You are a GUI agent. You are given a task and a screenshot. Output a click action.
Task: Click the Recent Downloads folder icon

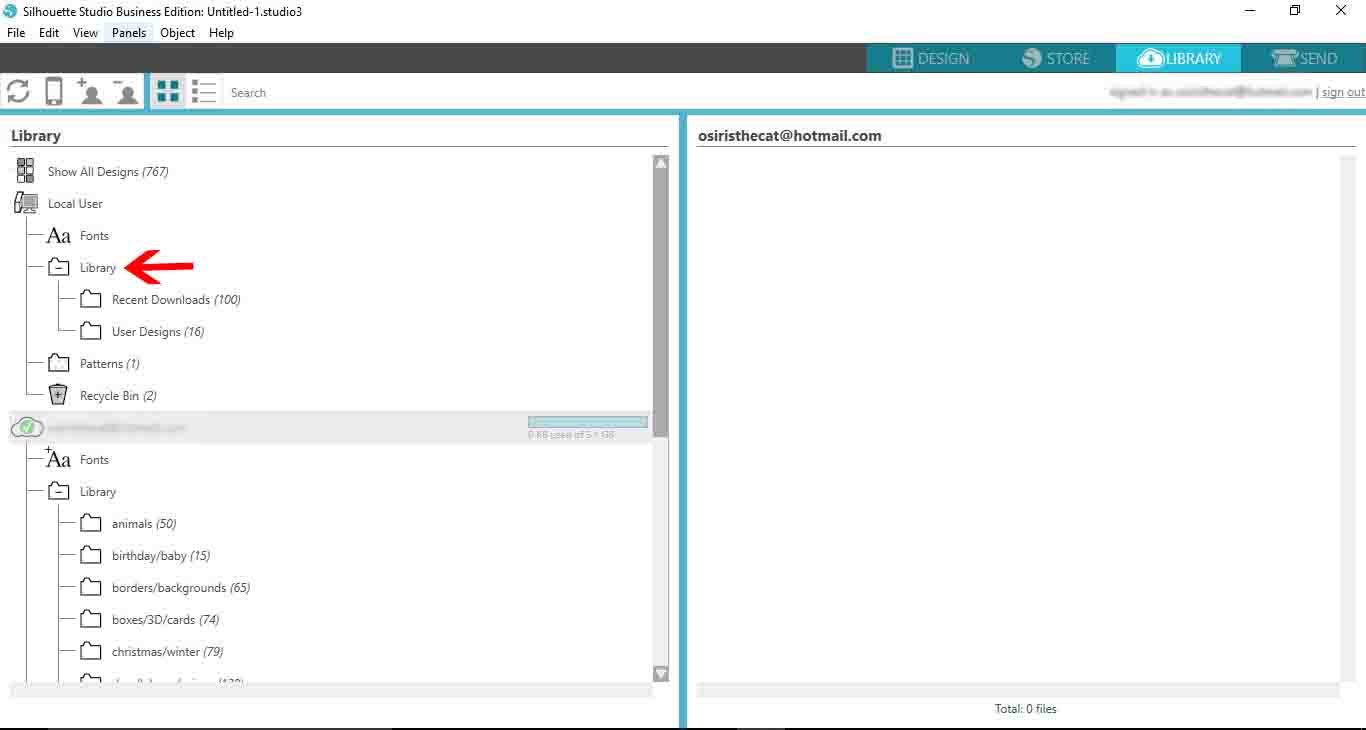click(x=91, y=299)
